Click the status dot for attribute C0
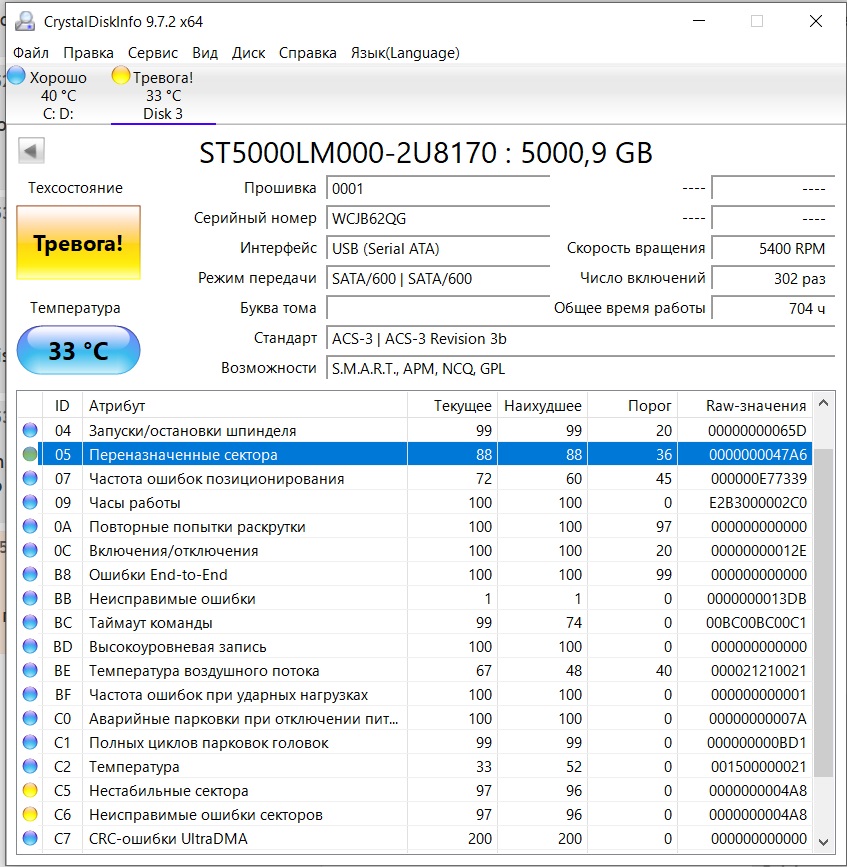This screenshot has height=867, width=847. [x=30, y=718]
